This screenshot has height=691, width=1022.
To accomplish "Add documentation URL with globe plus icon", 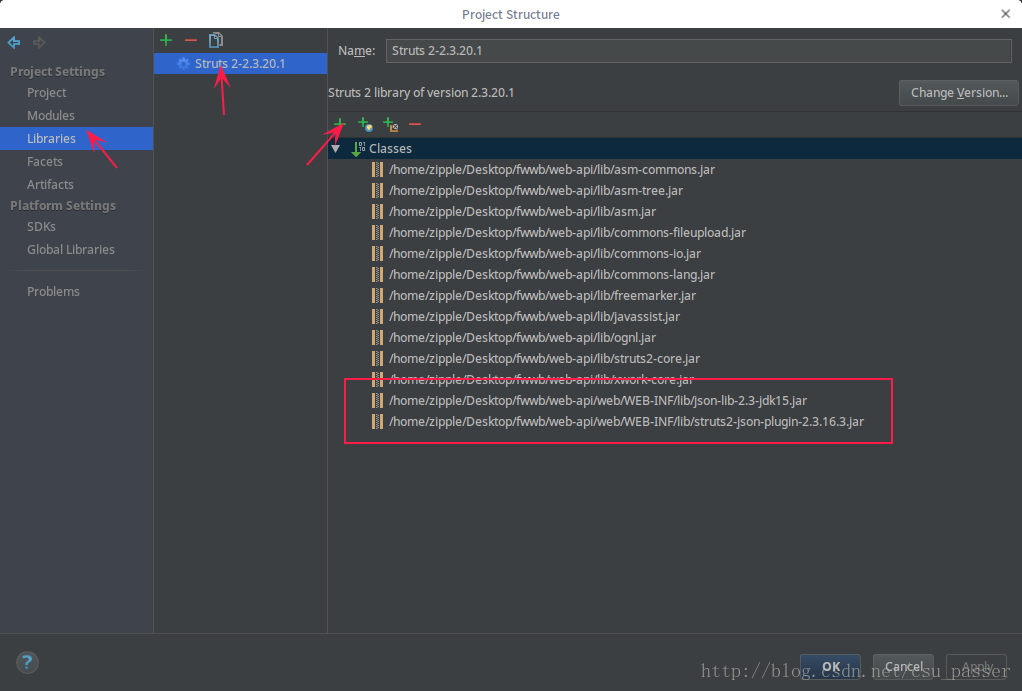I will pyautogui.click(x=365, y=124).
